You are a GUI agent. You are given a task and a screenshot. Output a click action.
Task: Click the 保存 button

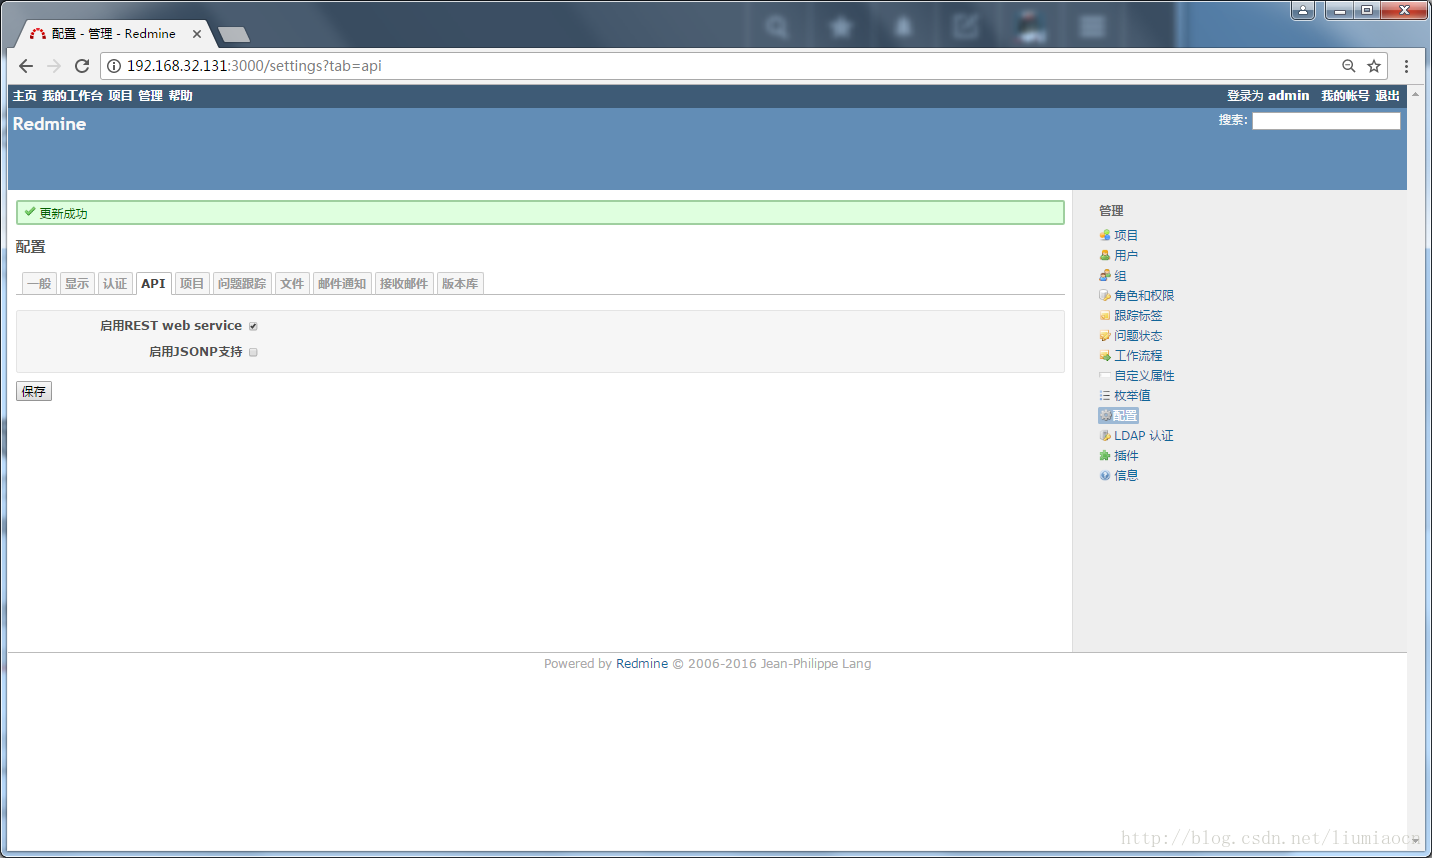click(x=34, y=391)
